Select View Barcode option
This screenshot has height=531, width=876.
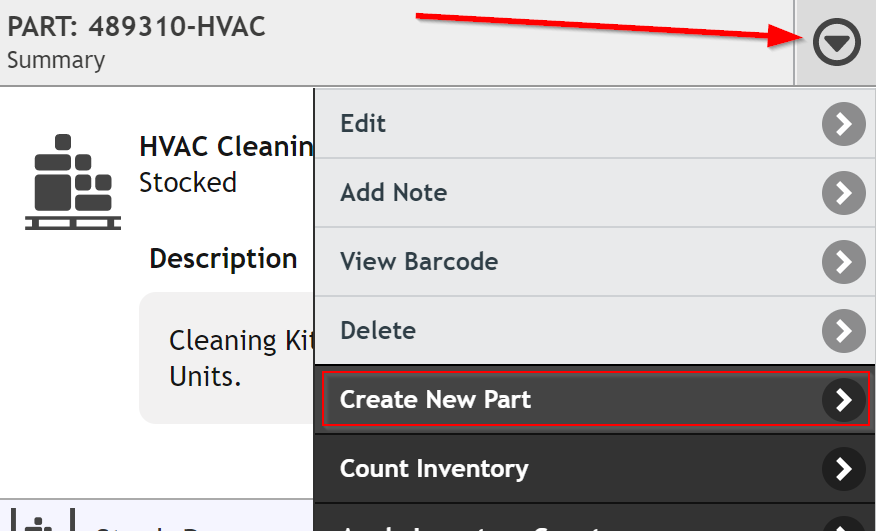click(x=595, y=262)
